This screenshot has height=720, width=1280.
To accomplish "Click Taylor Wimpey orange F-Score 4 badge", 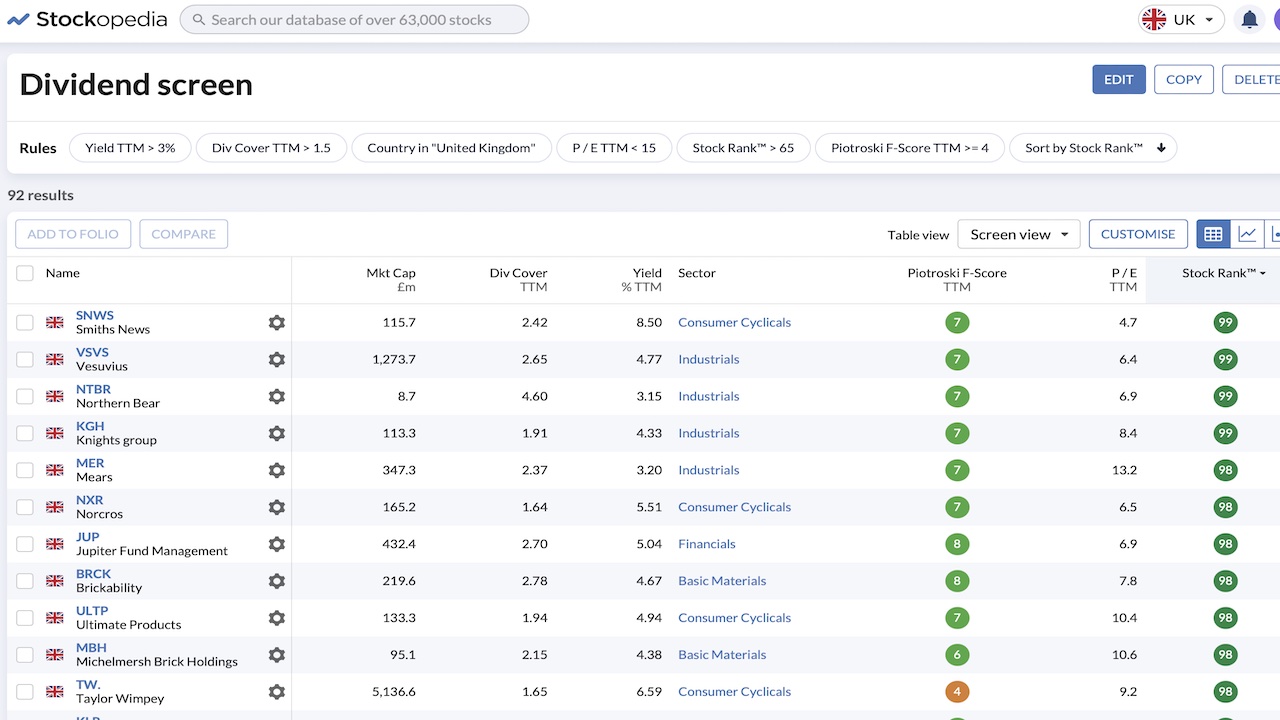I will 957,692.
